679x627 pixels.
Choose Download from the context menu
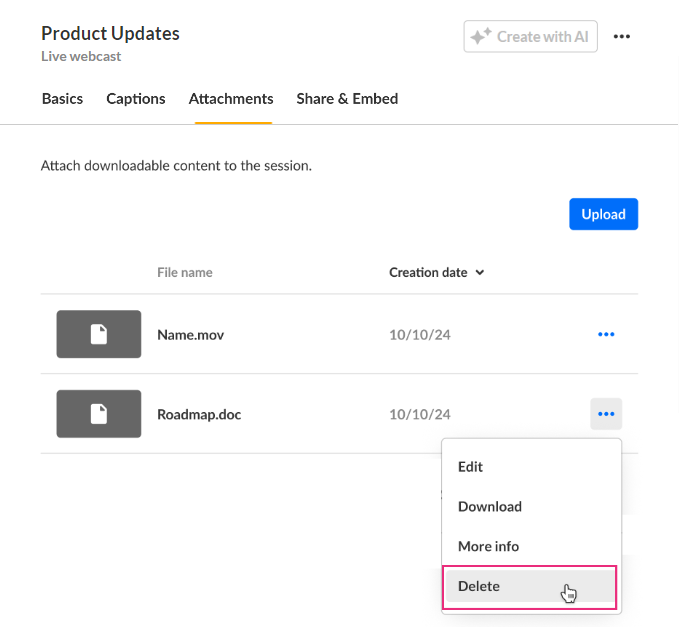(x=490, y=507)
